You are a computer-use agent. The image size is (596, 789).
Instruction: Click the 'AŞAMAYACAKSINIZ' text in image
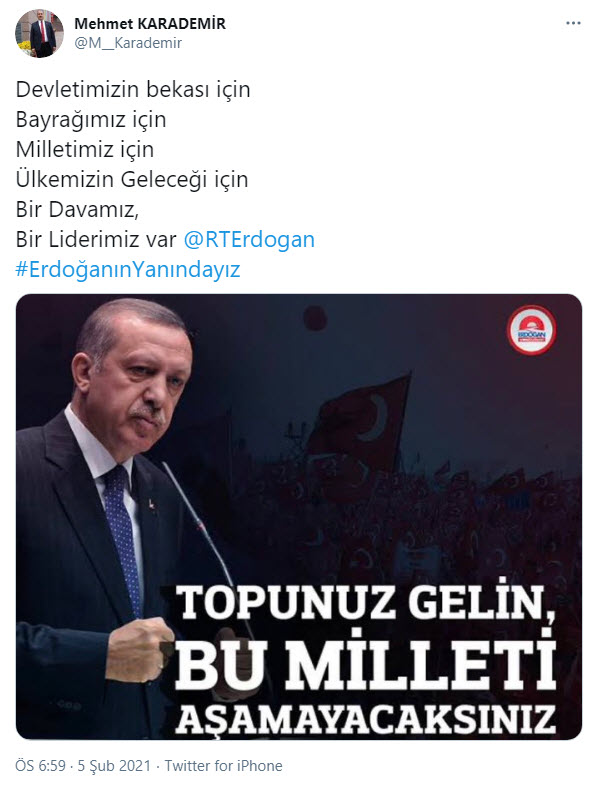[366, 718]
